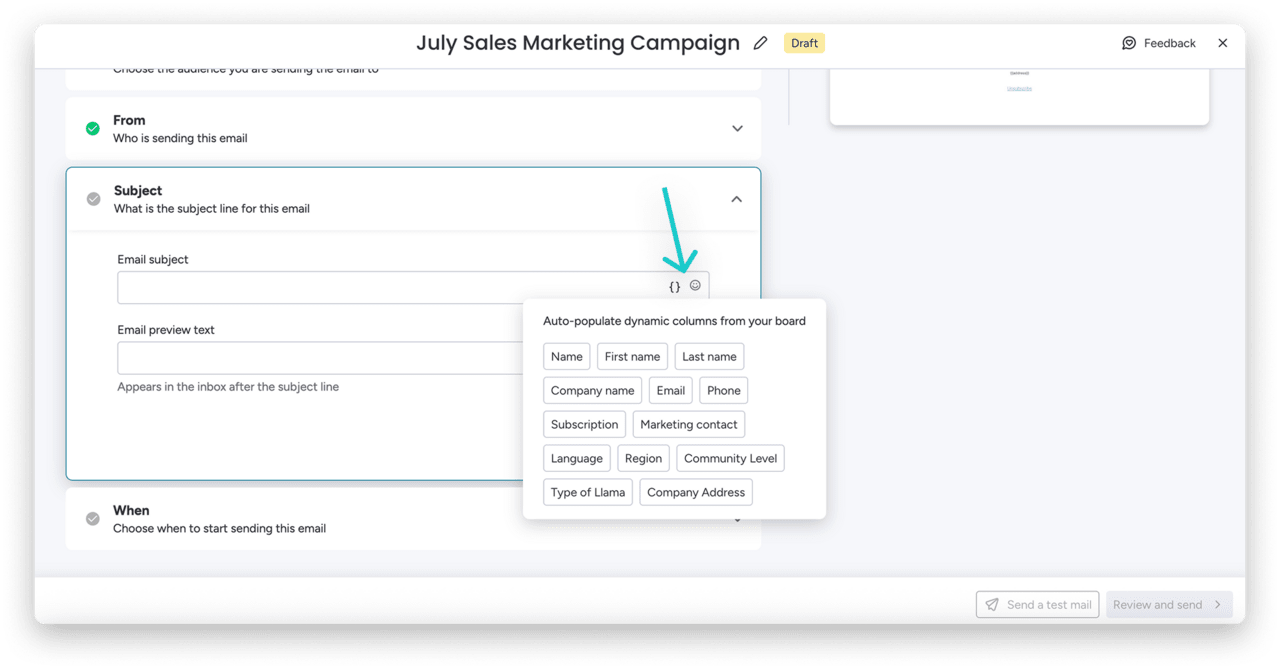
Task: Expand the From section
Action: coord(737,128)
